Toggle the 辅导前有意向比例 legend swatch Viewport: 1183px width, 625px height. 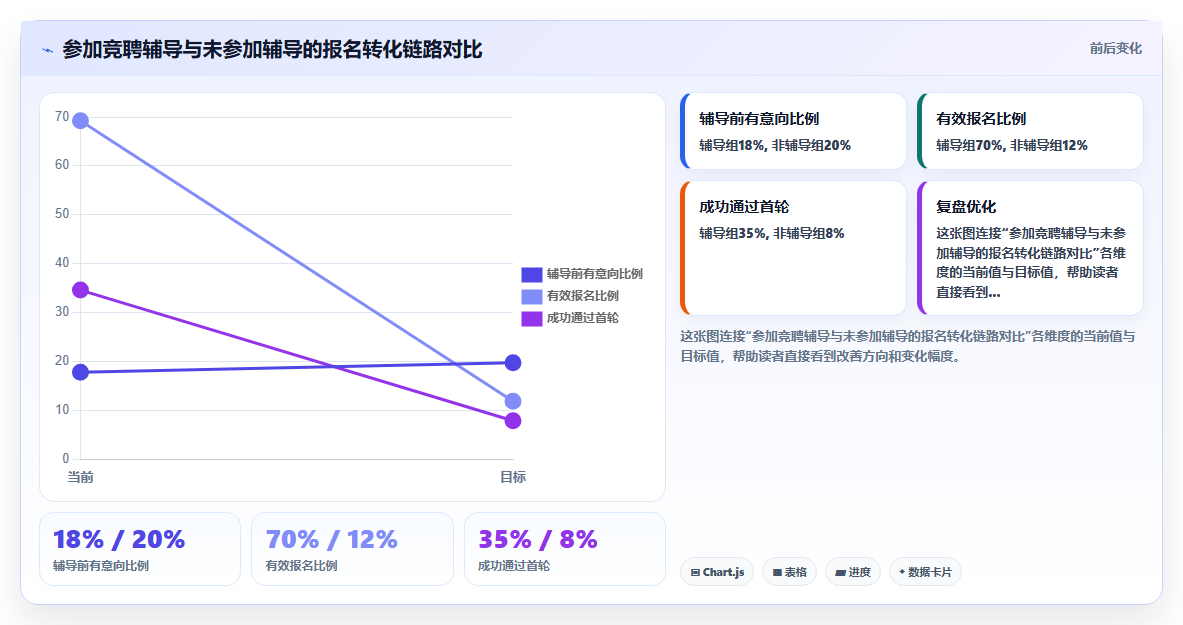coord(531,274)
